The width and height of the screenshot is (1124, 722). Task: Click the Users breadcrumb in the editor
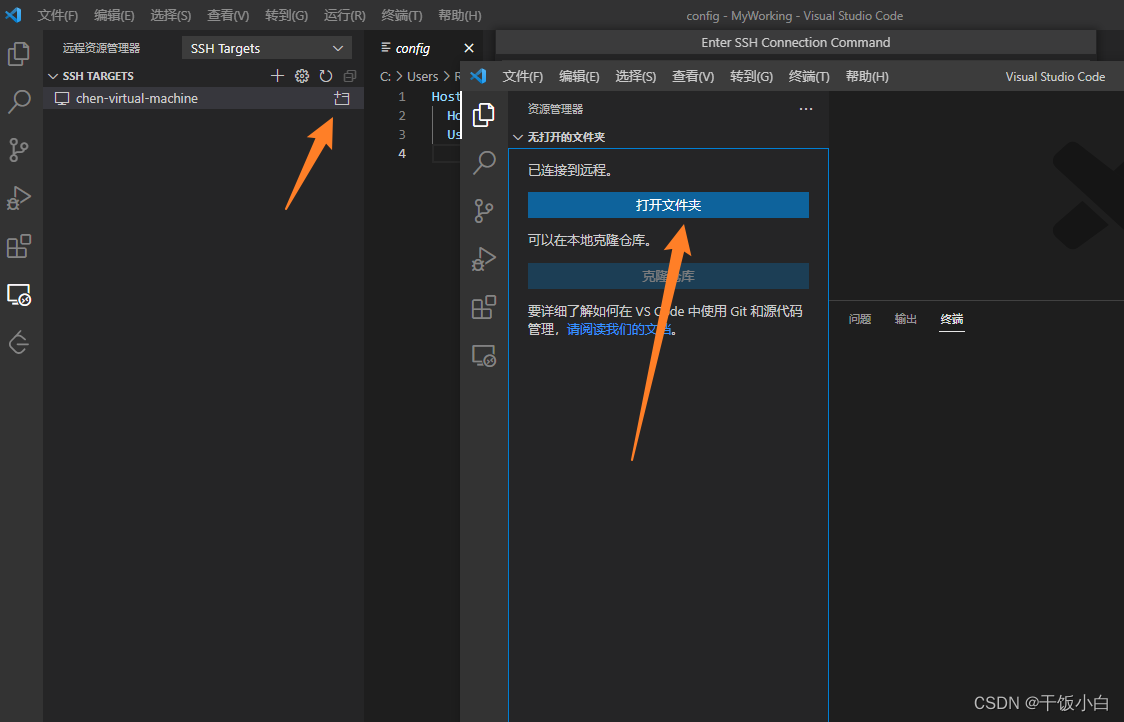point(422,76)
